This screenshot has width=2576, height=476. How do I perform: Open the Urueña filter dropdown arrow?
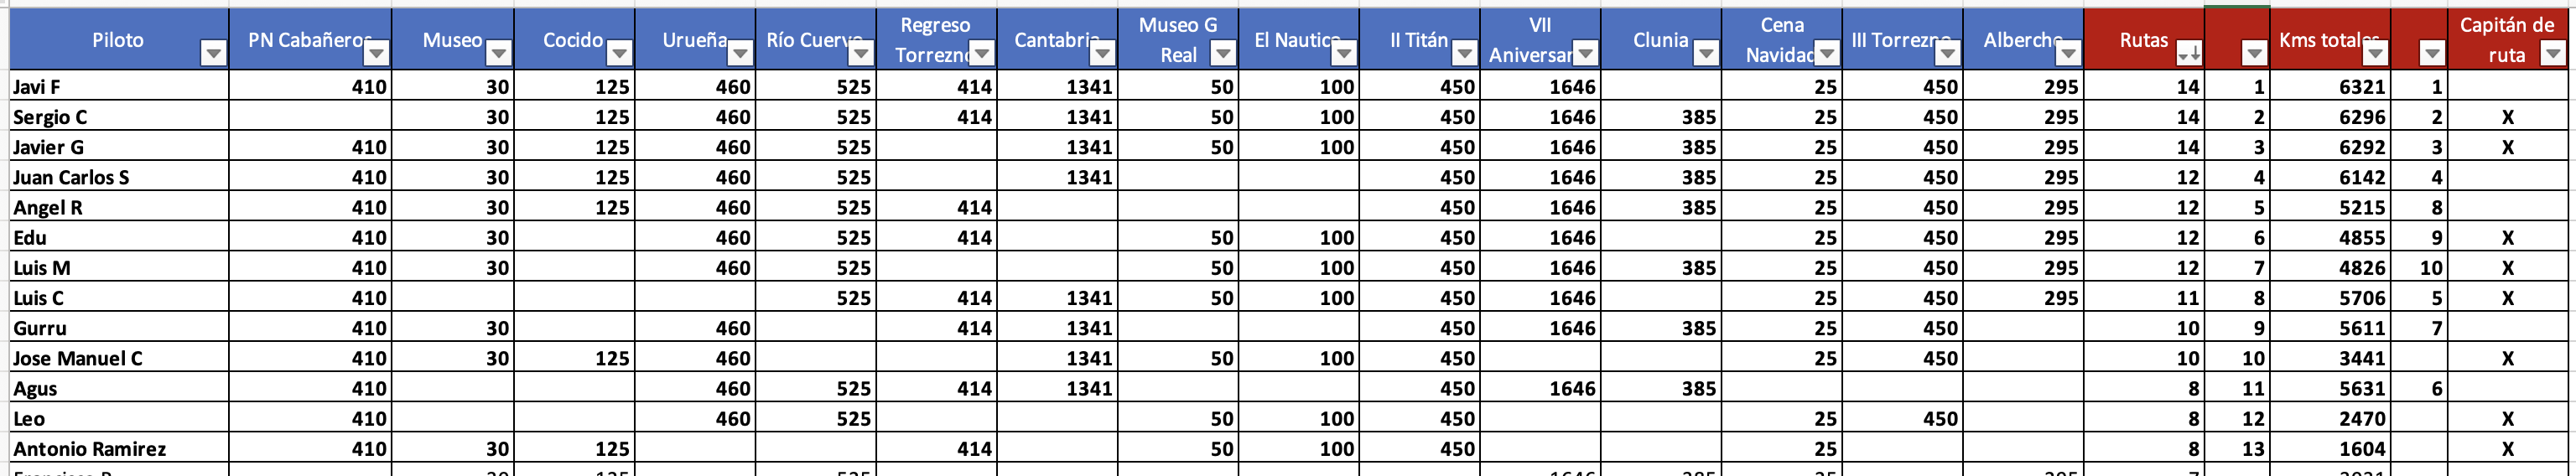739,54
